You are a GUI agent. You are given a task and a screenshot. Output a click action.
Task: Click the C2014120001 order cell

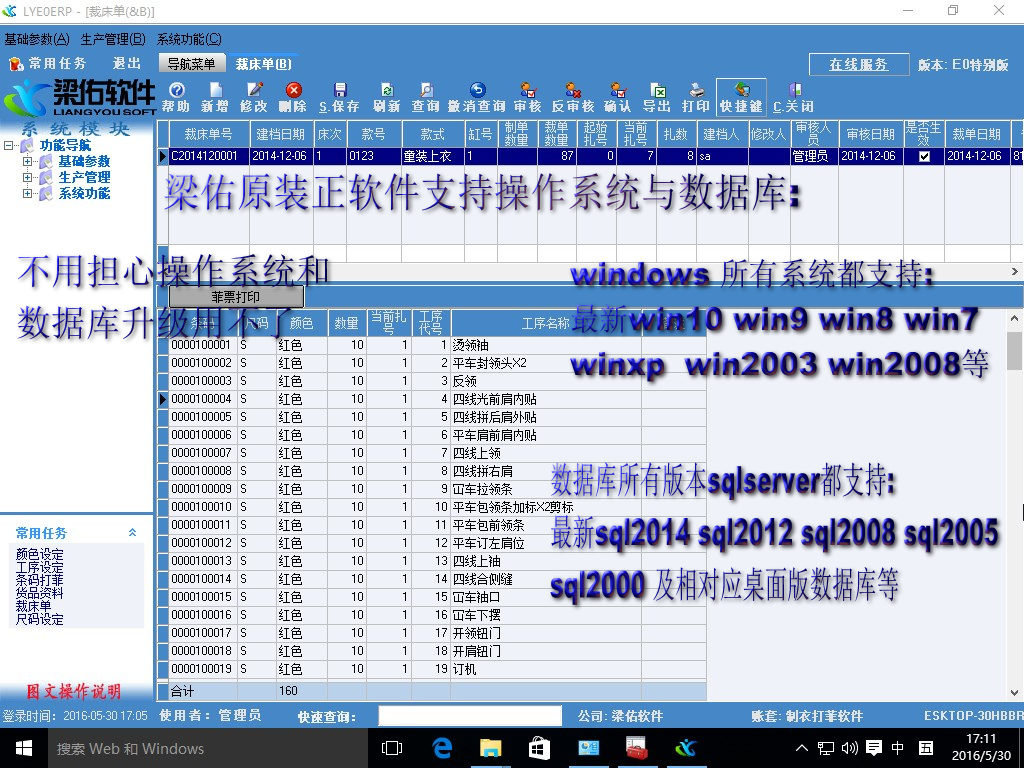click(x=209, y=156)
